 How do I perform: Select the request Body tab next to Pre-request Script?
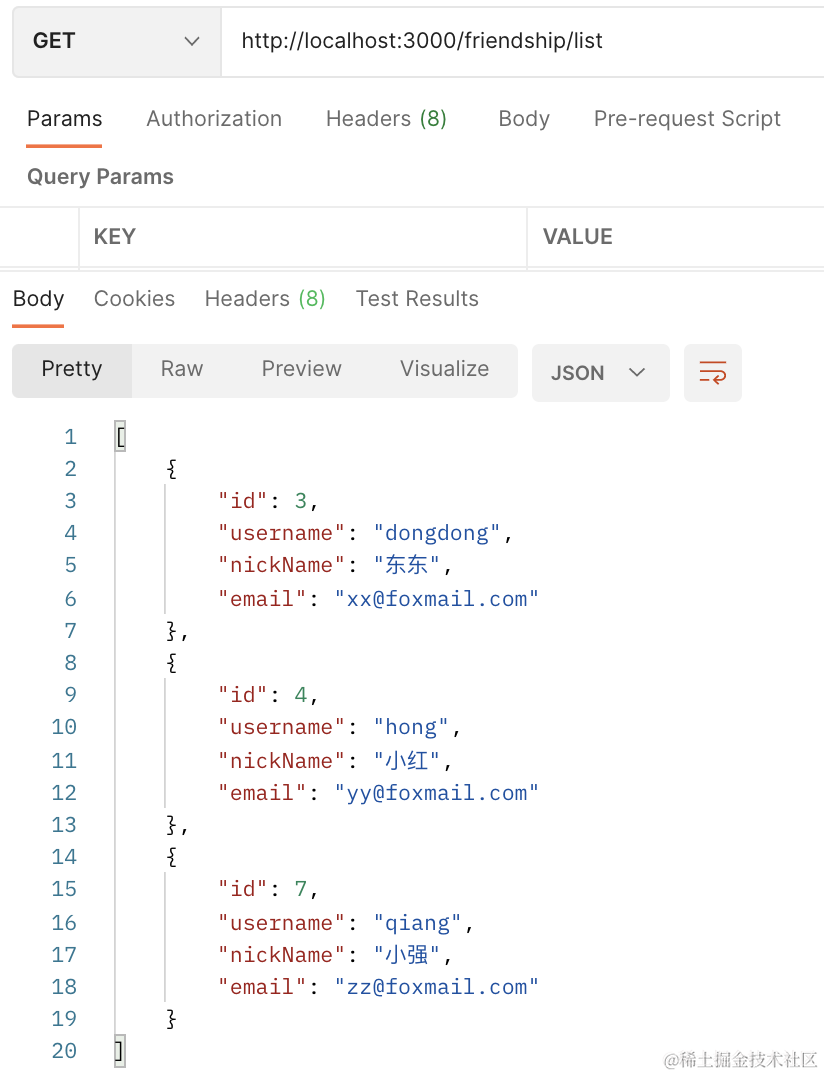click(x=524, y=119)
